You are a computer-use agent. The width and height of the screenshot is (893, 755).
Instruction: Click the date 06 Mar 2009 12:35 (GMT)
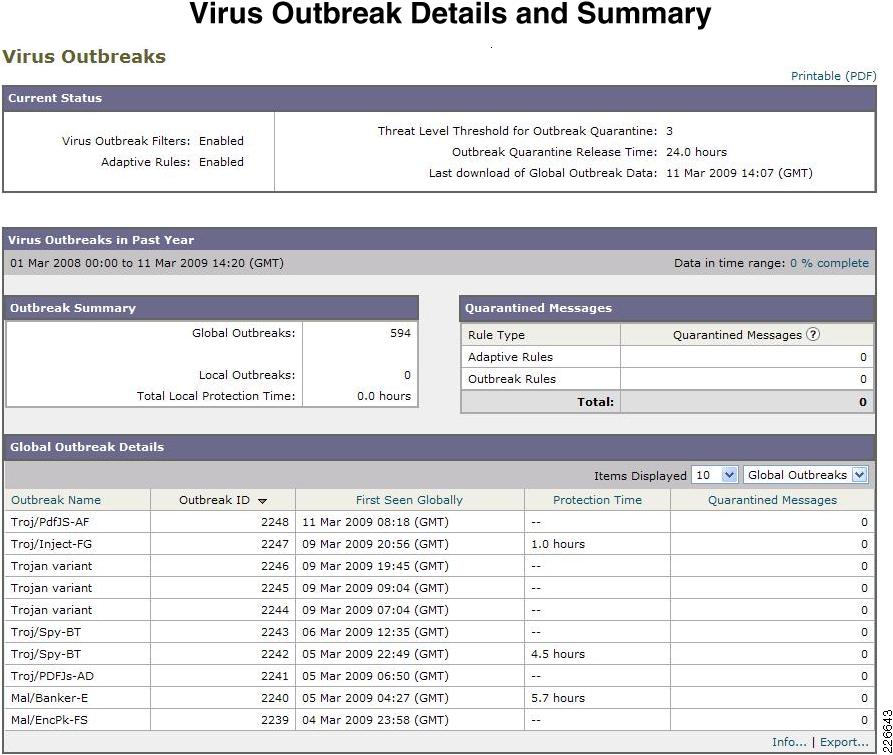tap(375, 632)
